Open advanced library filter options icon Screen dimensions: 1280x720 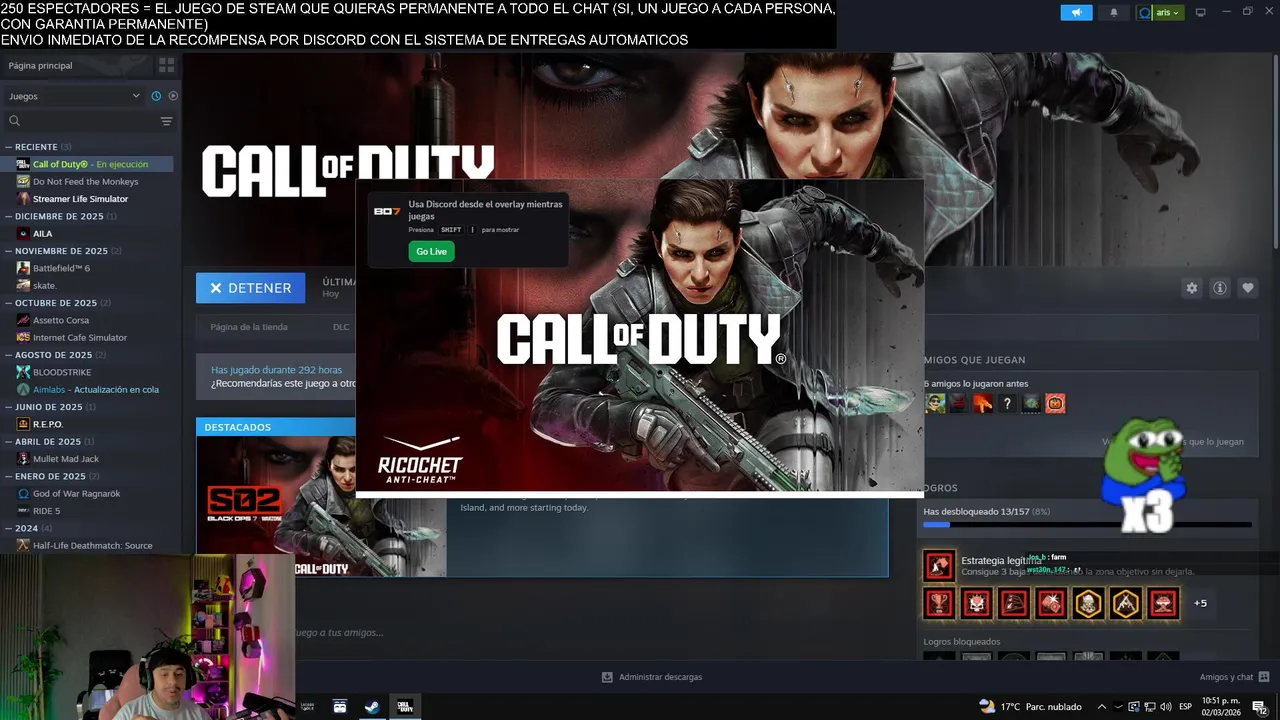[x=166, y=121]
